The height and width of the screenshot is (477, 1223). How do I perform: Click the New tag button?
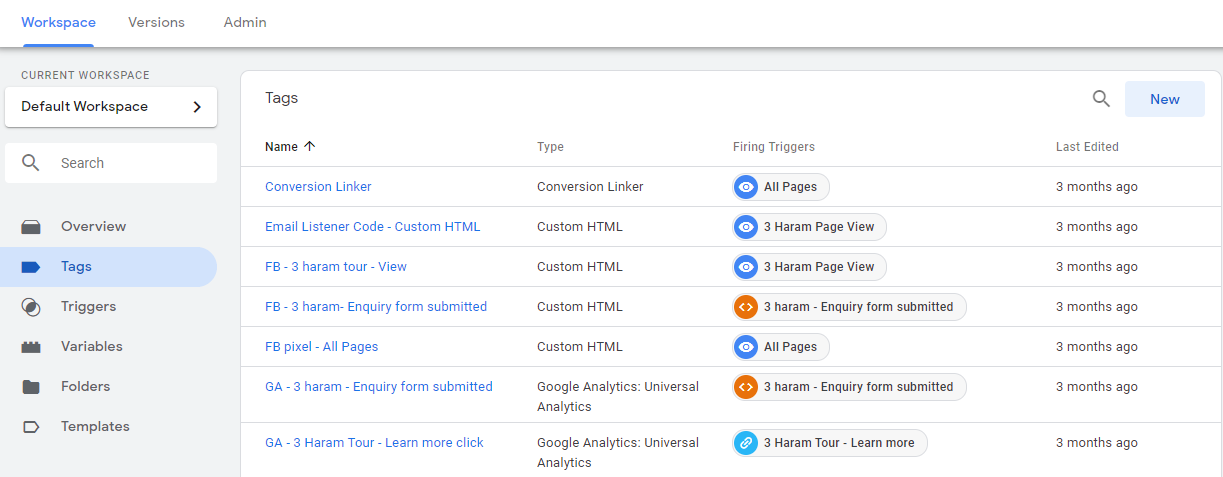pos(1164,99)
